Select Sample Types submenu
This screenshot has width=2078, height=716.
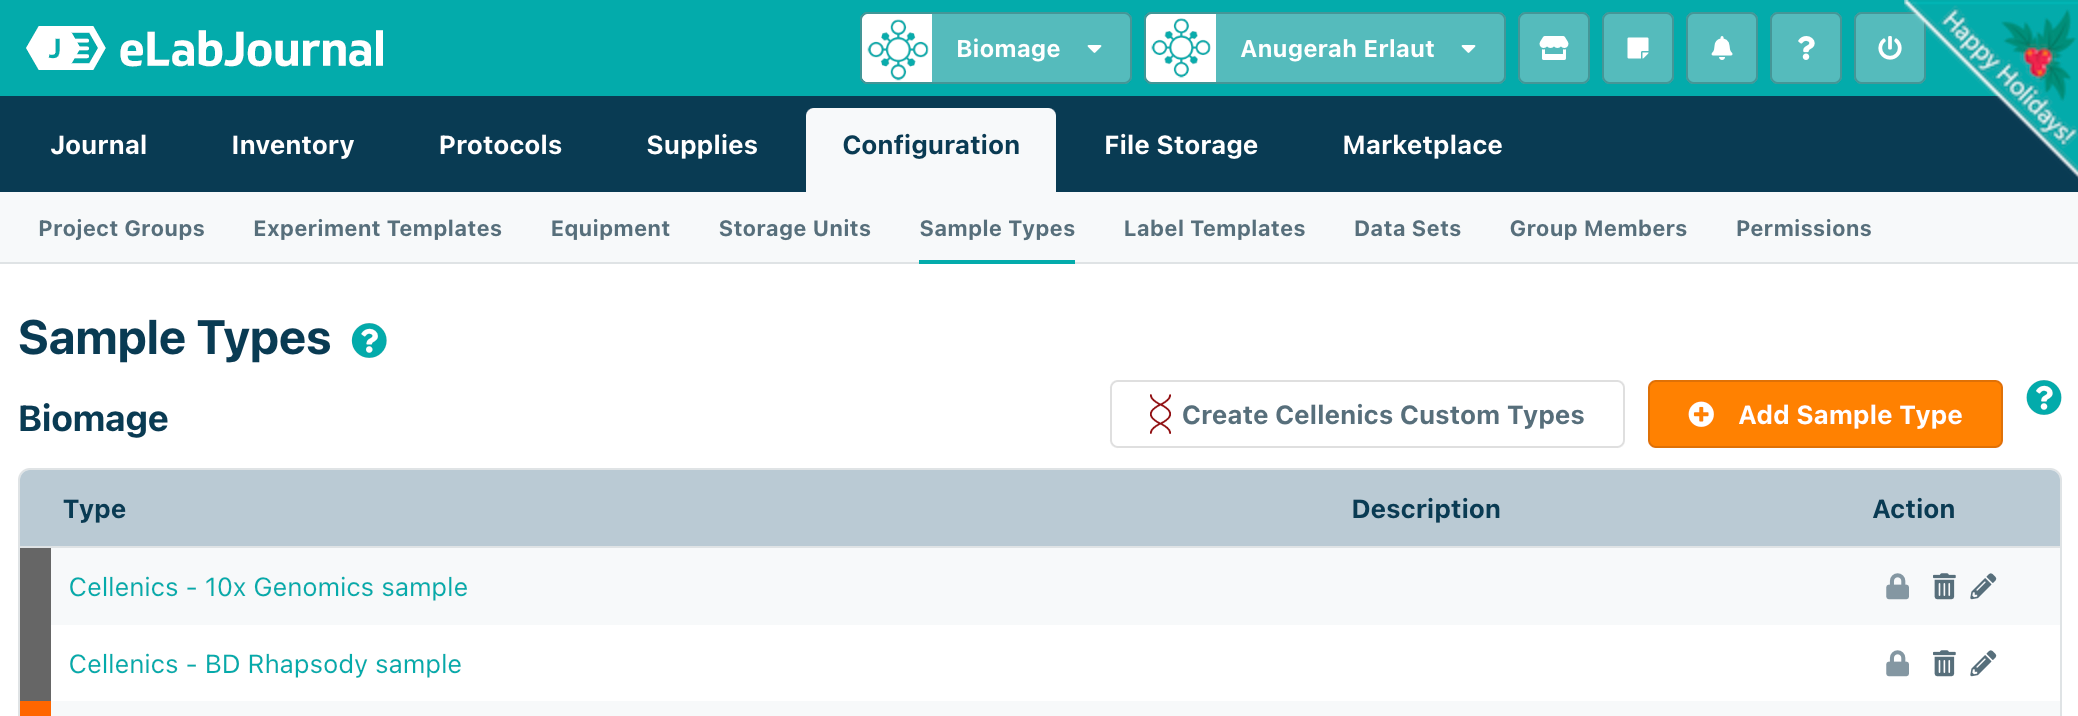click(x=997, y=228)
